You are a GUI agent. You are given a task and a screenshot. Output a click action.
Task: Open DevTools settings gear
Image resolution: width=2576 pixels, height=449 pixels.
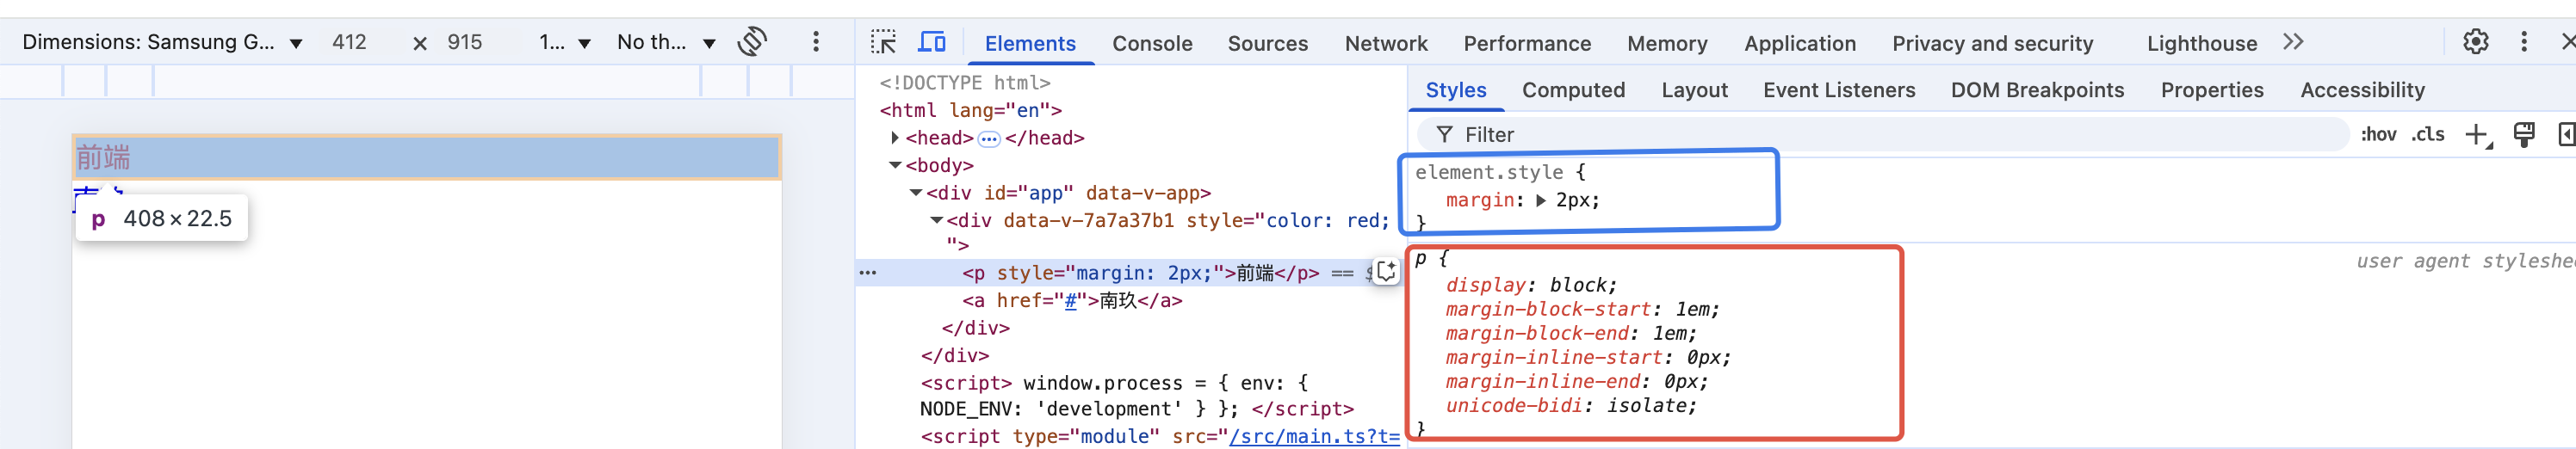(x=2475, y=42)
